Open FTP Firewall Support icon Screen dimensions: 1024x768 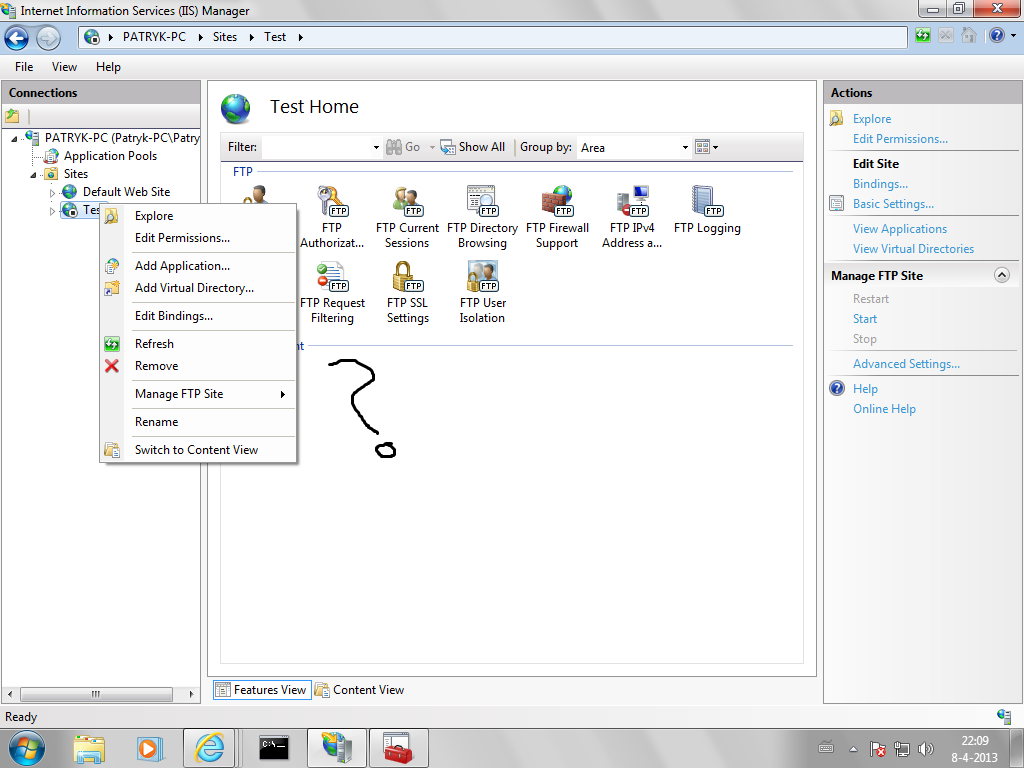(557, 217)
